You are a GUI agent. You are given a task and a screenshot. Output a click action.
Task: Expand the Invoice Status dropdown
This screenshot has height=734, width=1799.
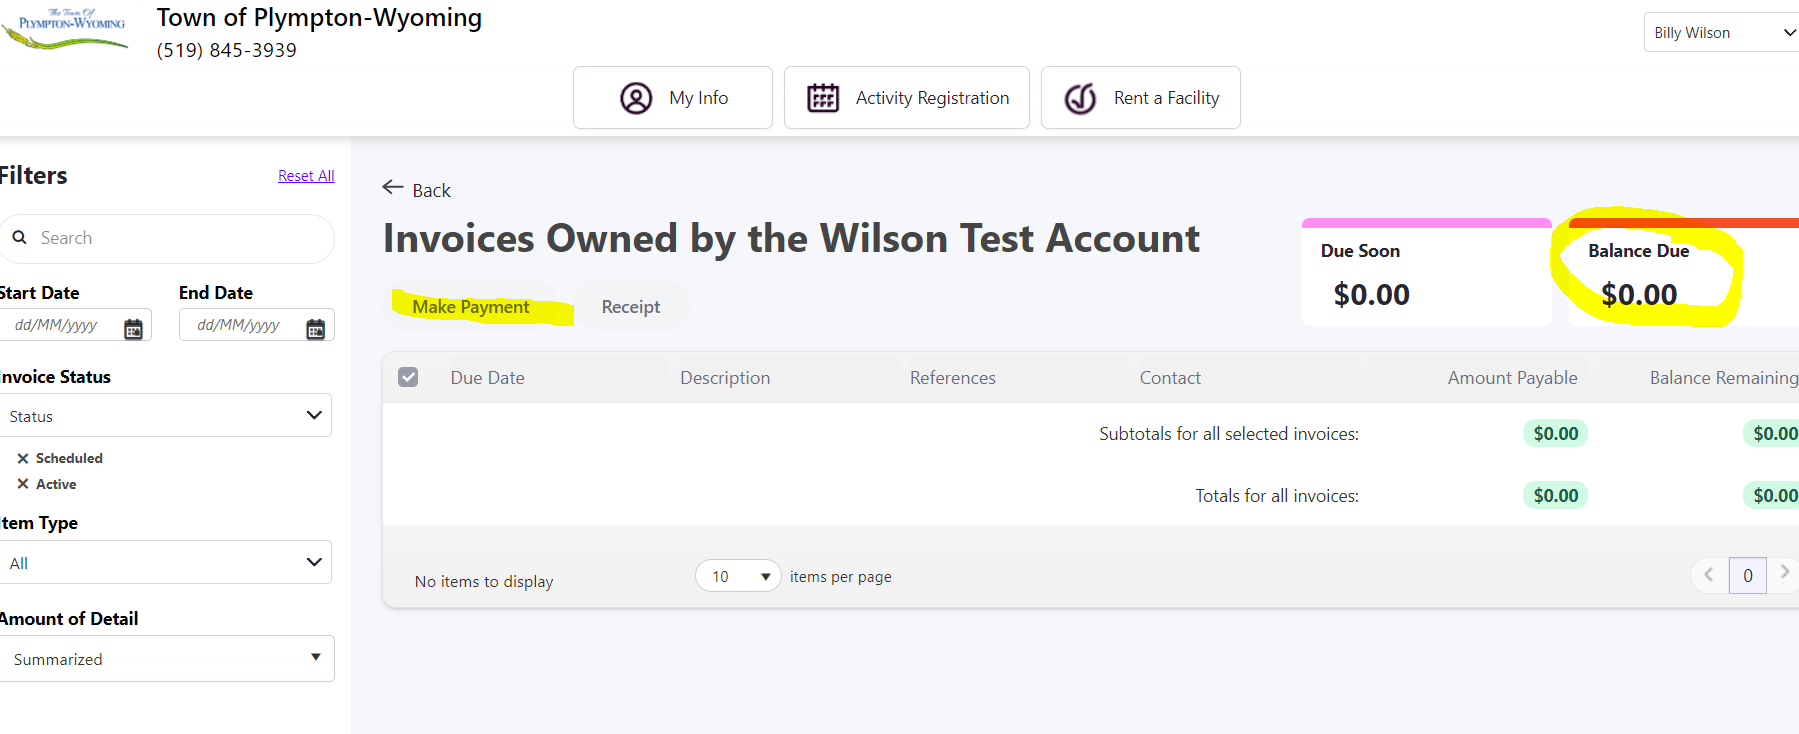click(165, 416)
